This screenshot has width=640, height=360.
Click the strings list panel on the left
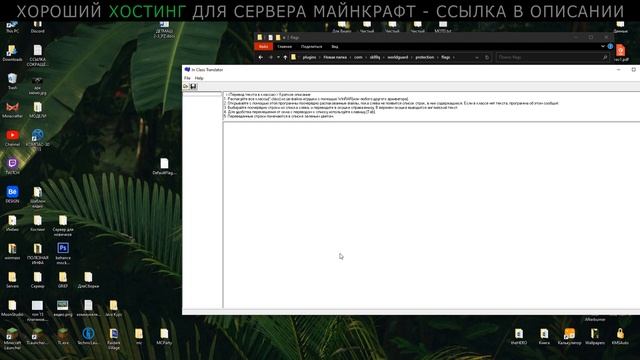tap(202, 200)
